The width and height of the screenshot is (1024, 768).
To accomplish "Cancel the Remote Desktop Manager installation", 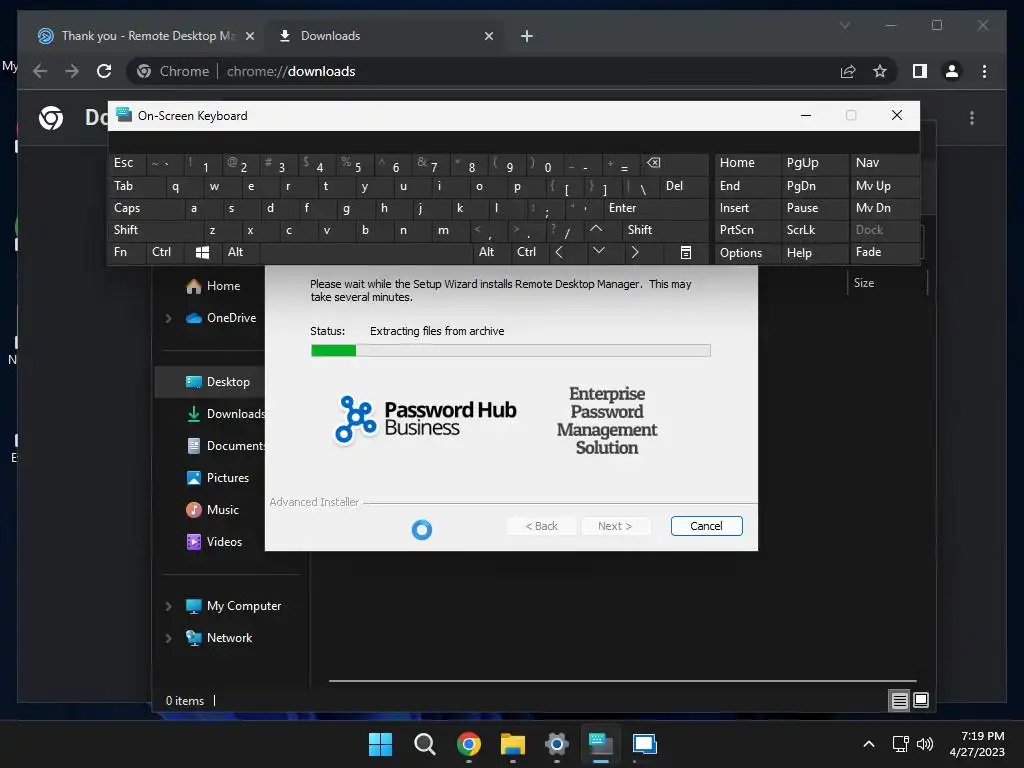I will click(707, 526).
